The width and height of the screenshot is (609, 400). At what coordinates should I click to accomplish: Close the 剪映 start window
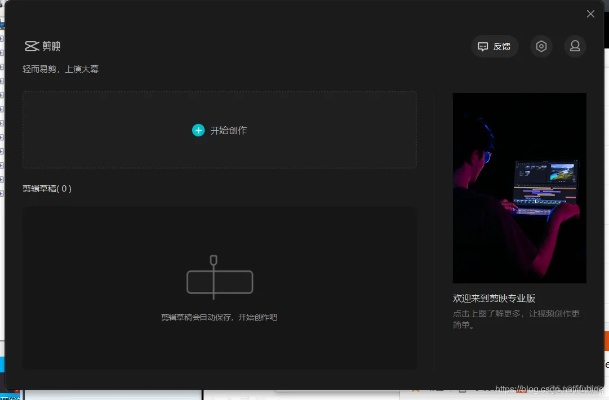(x=590, y=14)
